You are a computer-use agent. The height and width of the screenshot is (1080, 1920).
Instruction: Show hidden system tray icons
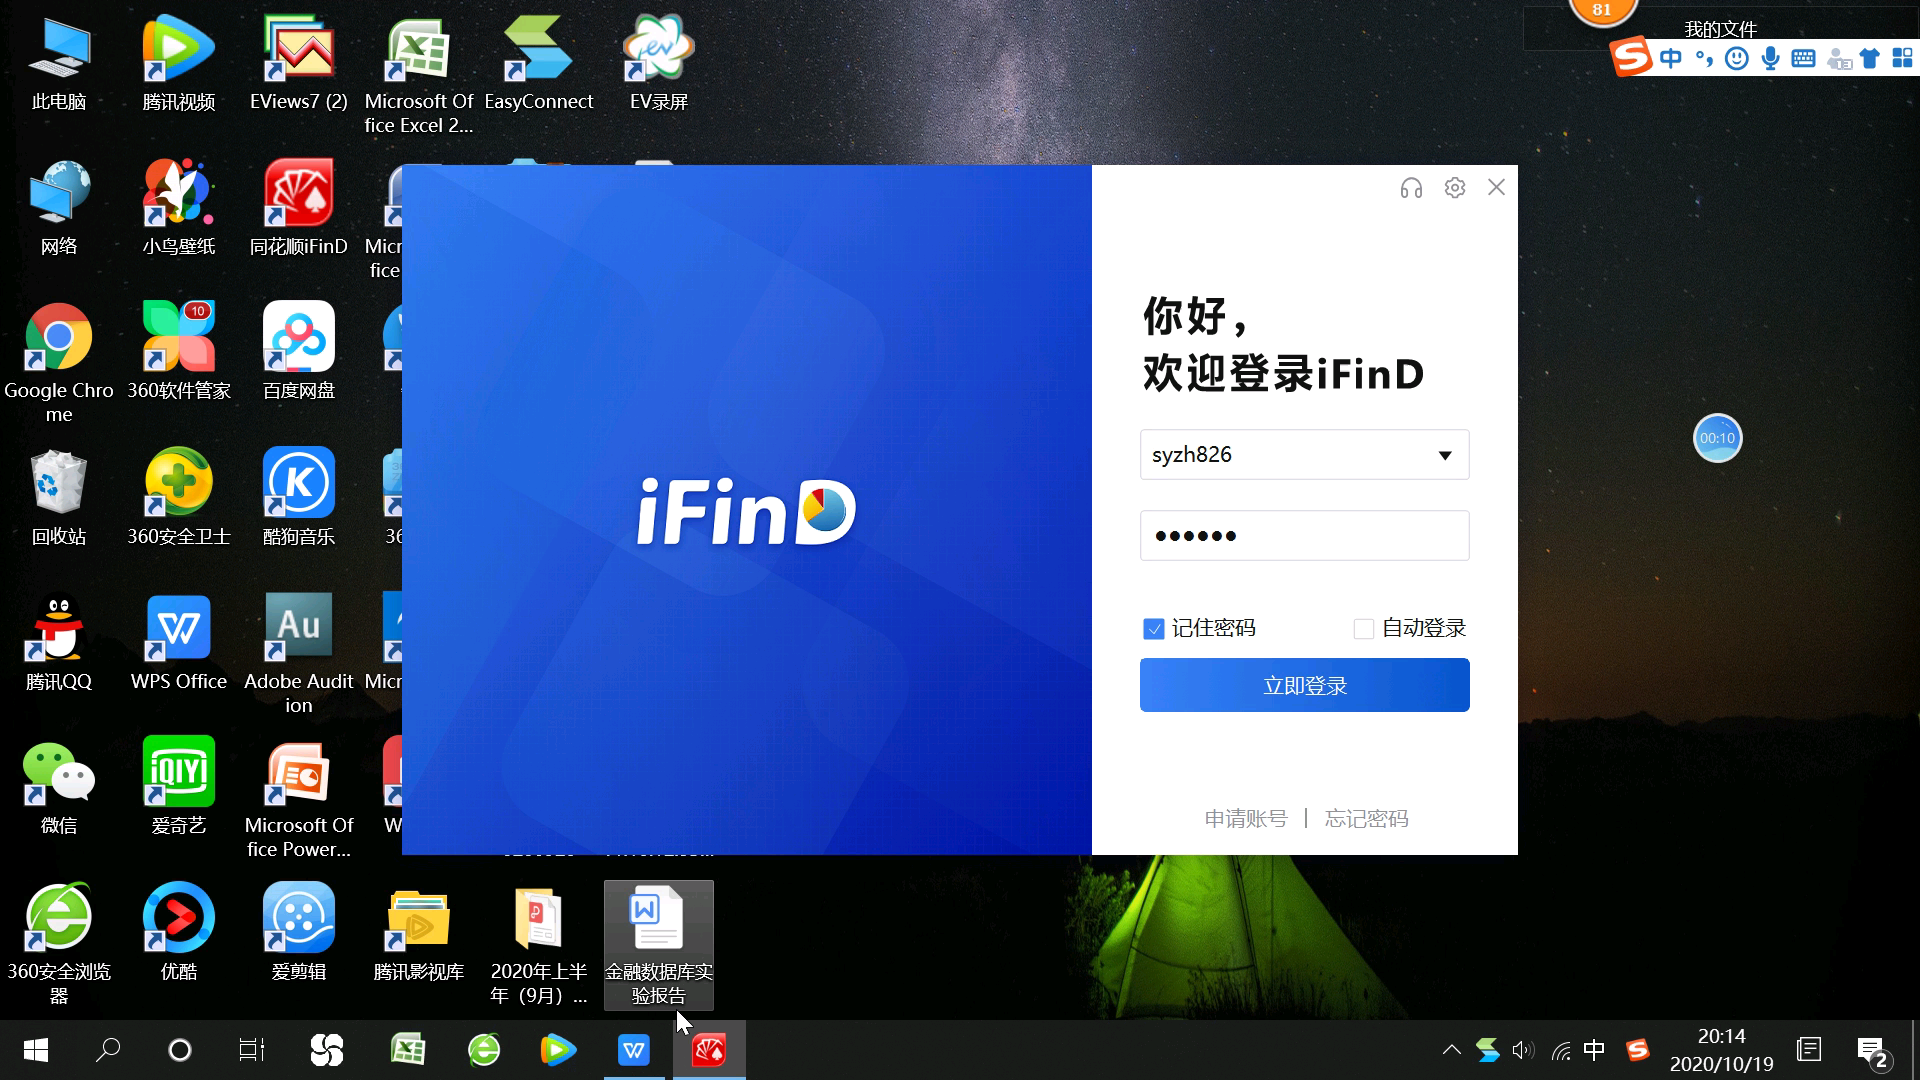pos(1451,1050)
